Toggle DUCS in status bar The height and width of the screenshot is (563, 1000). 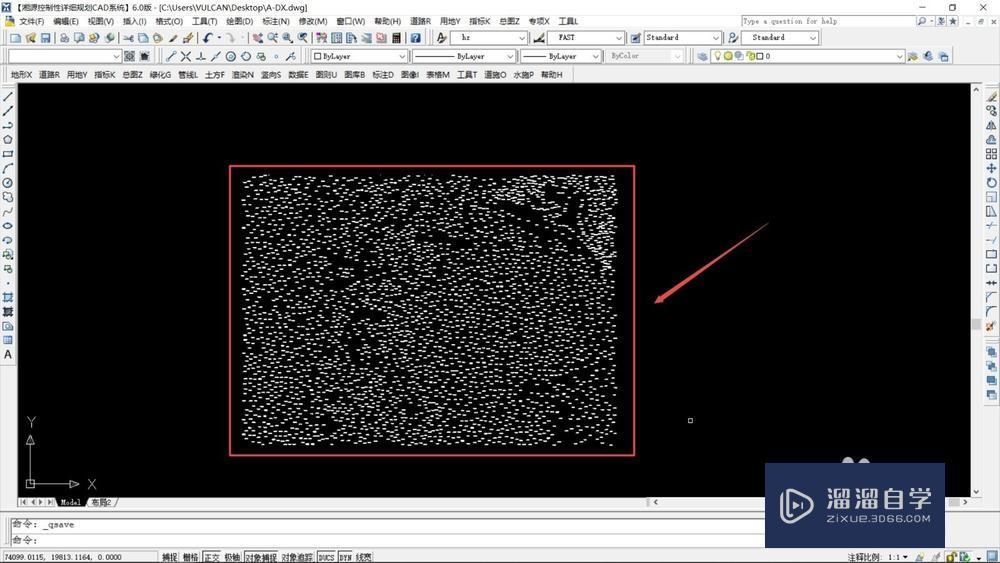pos(326,557)
